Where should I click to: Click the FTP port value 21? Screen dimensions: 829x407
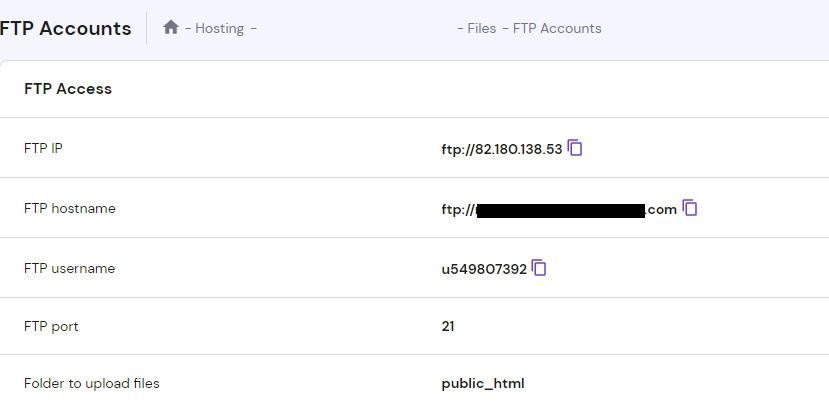448,326
